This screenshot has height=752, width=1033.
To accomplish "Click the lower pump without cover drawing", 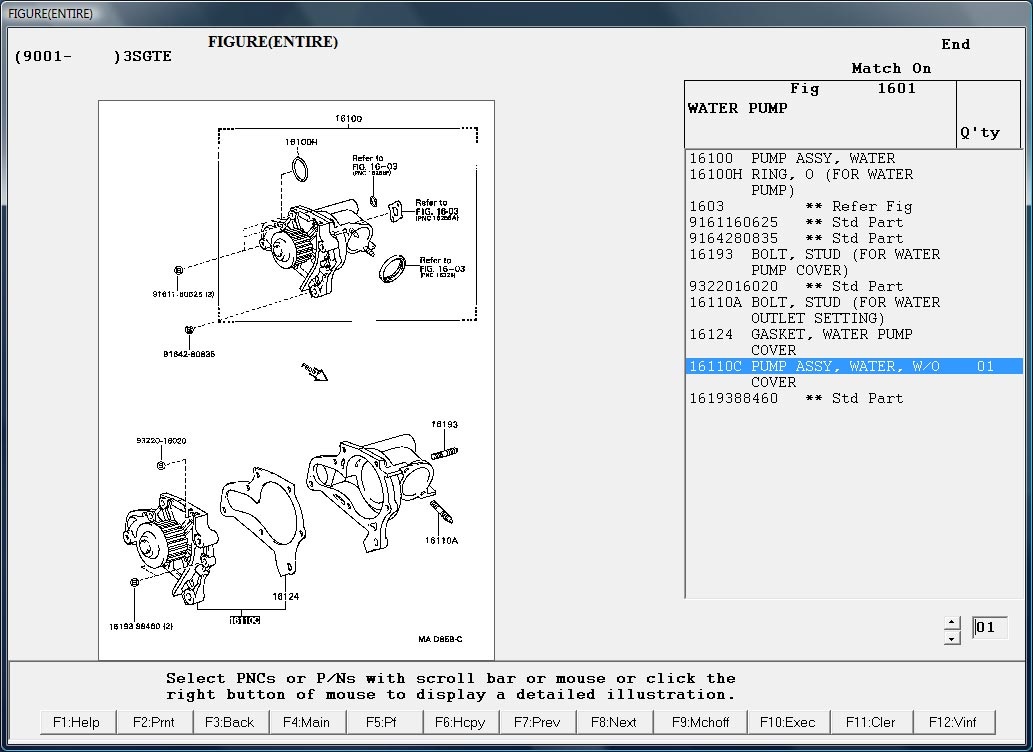I will click(x=170, y=547).
